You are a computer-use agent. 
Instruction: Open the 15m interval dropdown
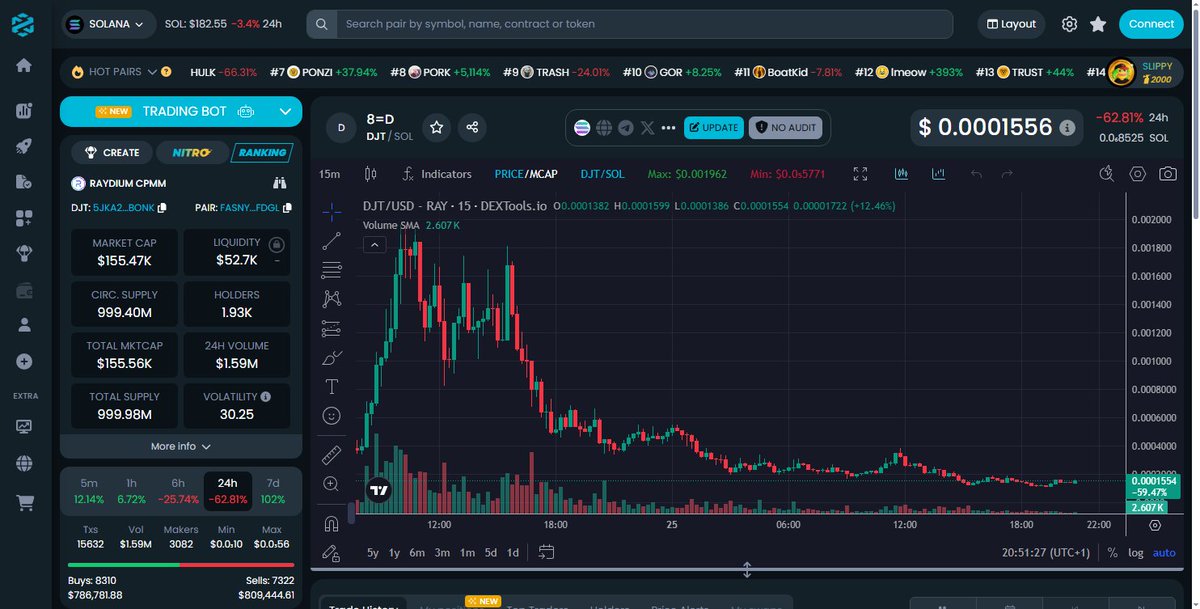click(329, 174)
